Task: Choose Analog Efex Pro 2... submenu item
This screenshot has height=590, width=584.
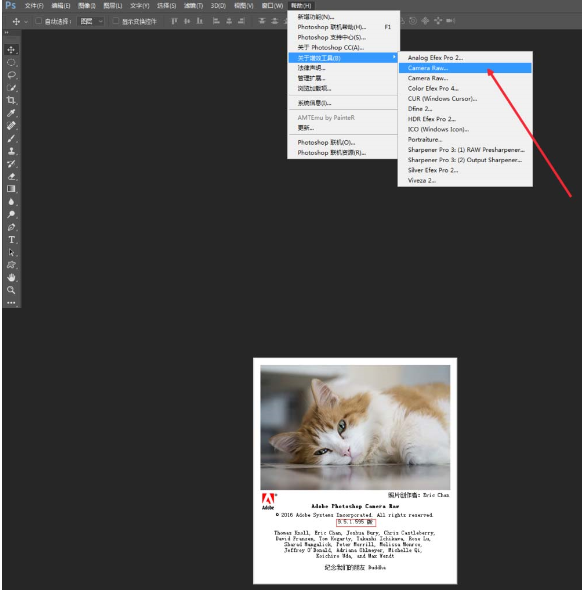Action: point(465,58)
